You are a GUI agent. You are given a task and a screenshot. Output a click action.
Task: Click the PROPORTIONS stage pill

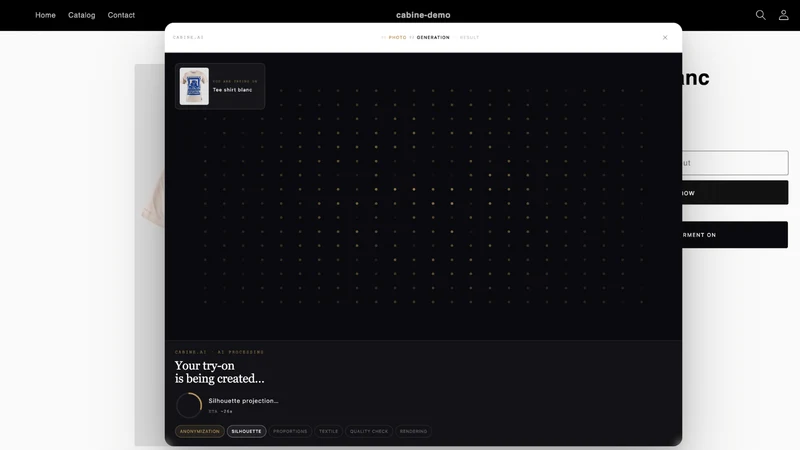[290, 431]
